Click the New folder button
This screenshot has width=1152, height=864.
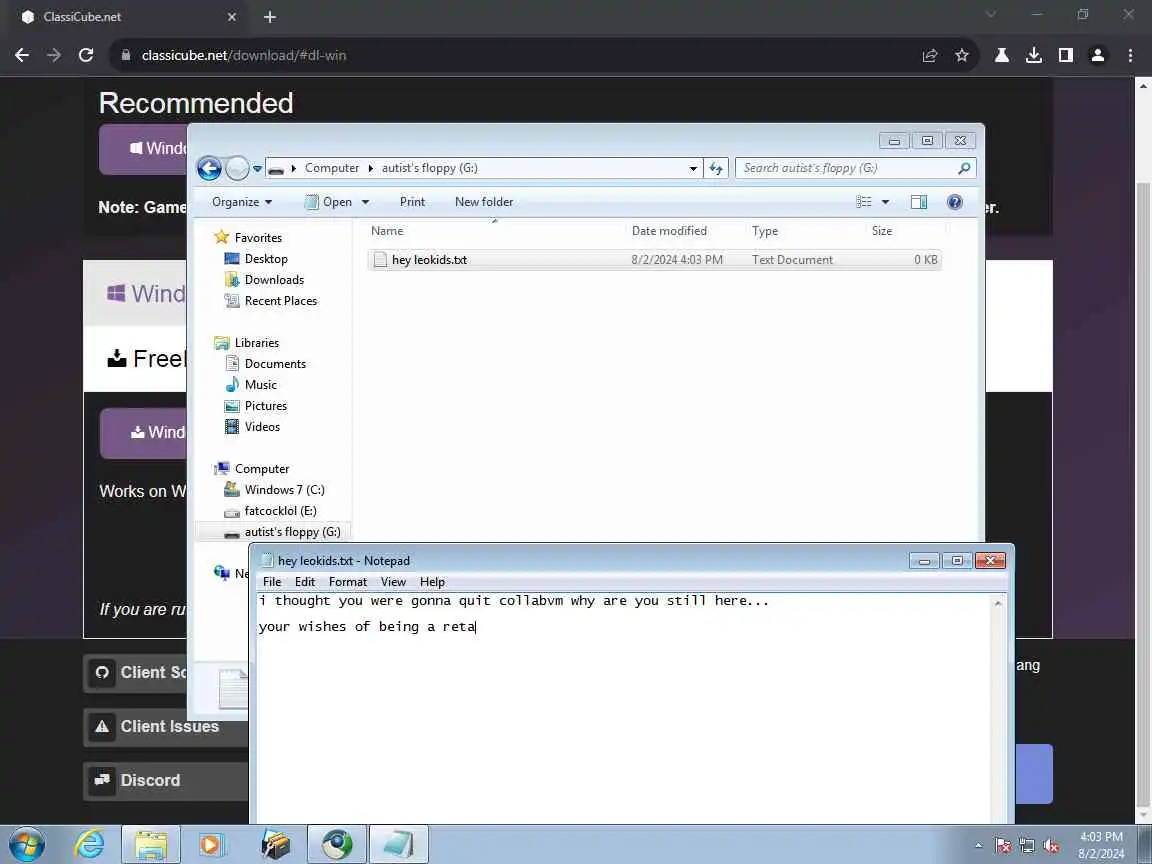[483, 202]
